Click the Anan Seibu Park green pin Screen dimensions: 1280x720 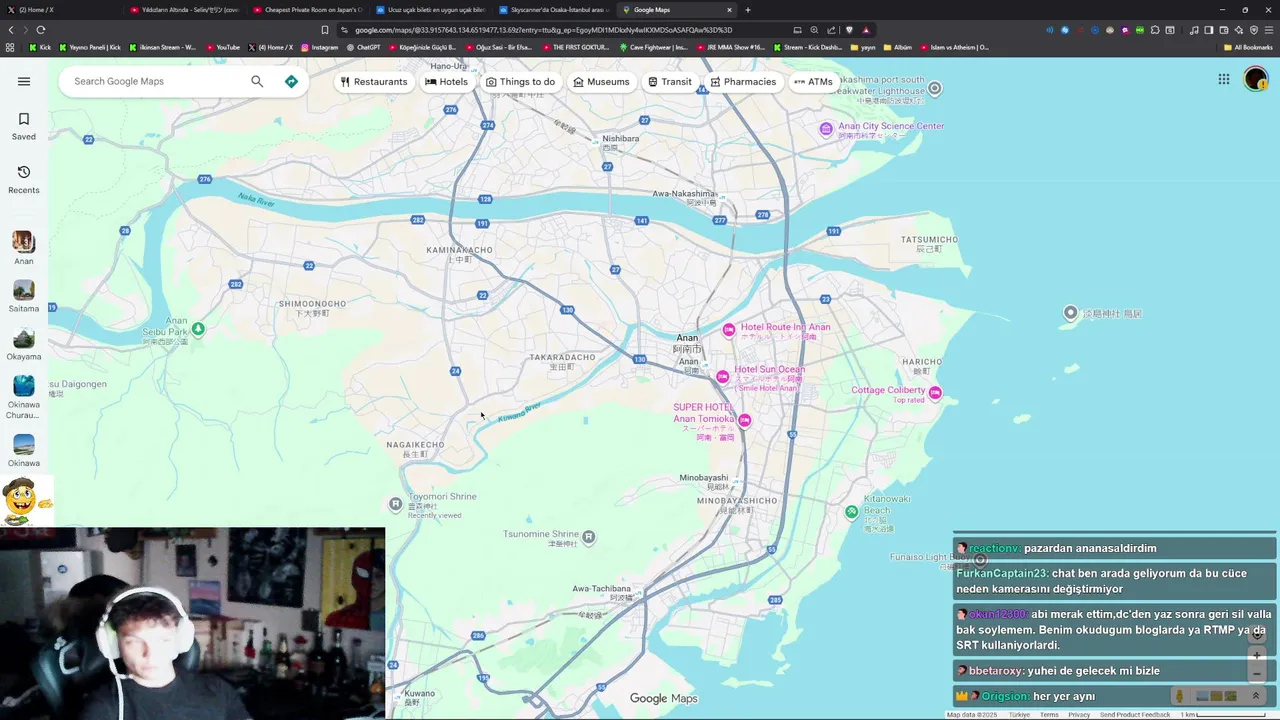tap(198, 329)
